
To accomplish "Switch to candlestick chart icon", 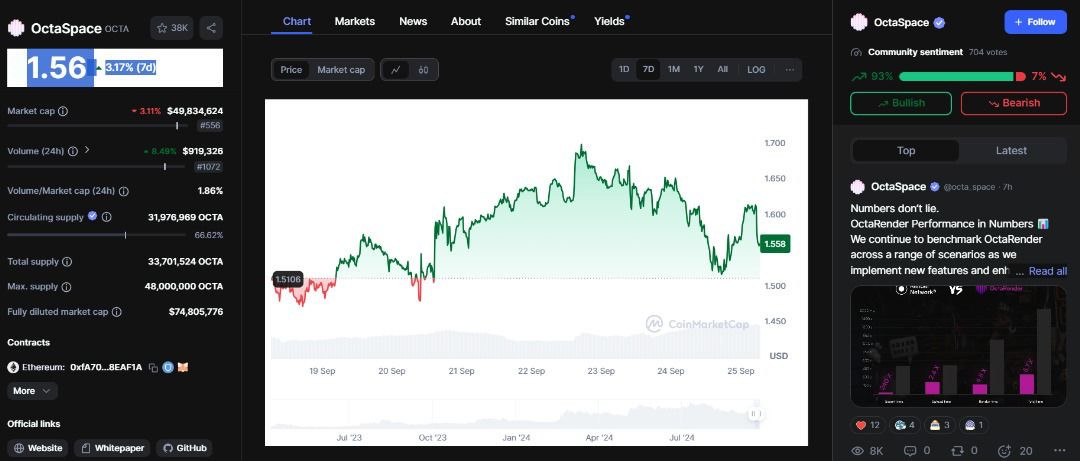I will pyautogui.click(x=423, y=70).
